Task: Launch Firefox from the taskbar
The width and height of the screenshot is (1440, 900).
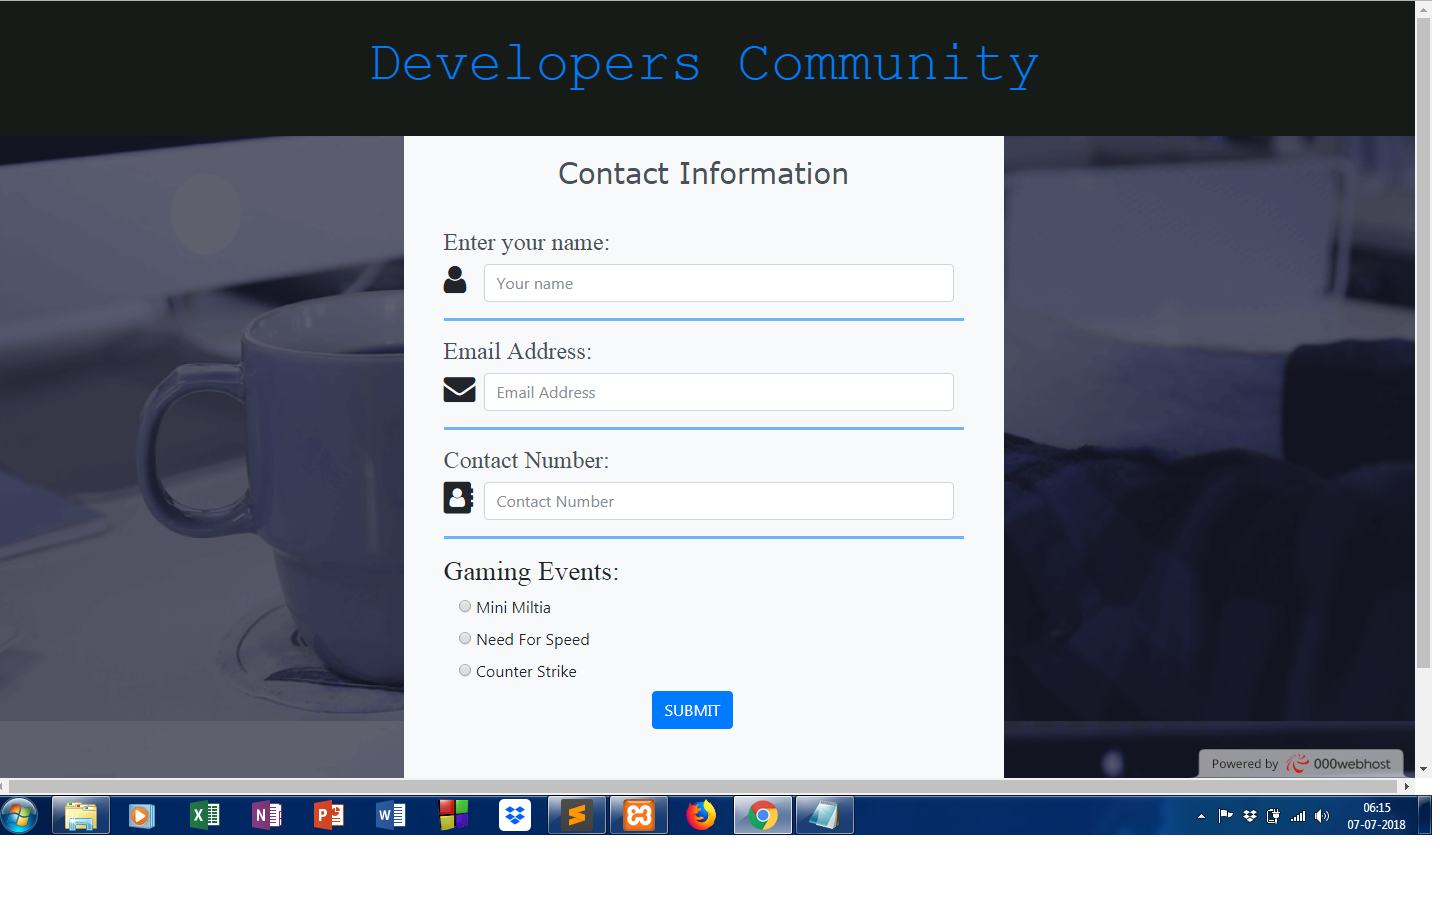Action: [701, 816]
